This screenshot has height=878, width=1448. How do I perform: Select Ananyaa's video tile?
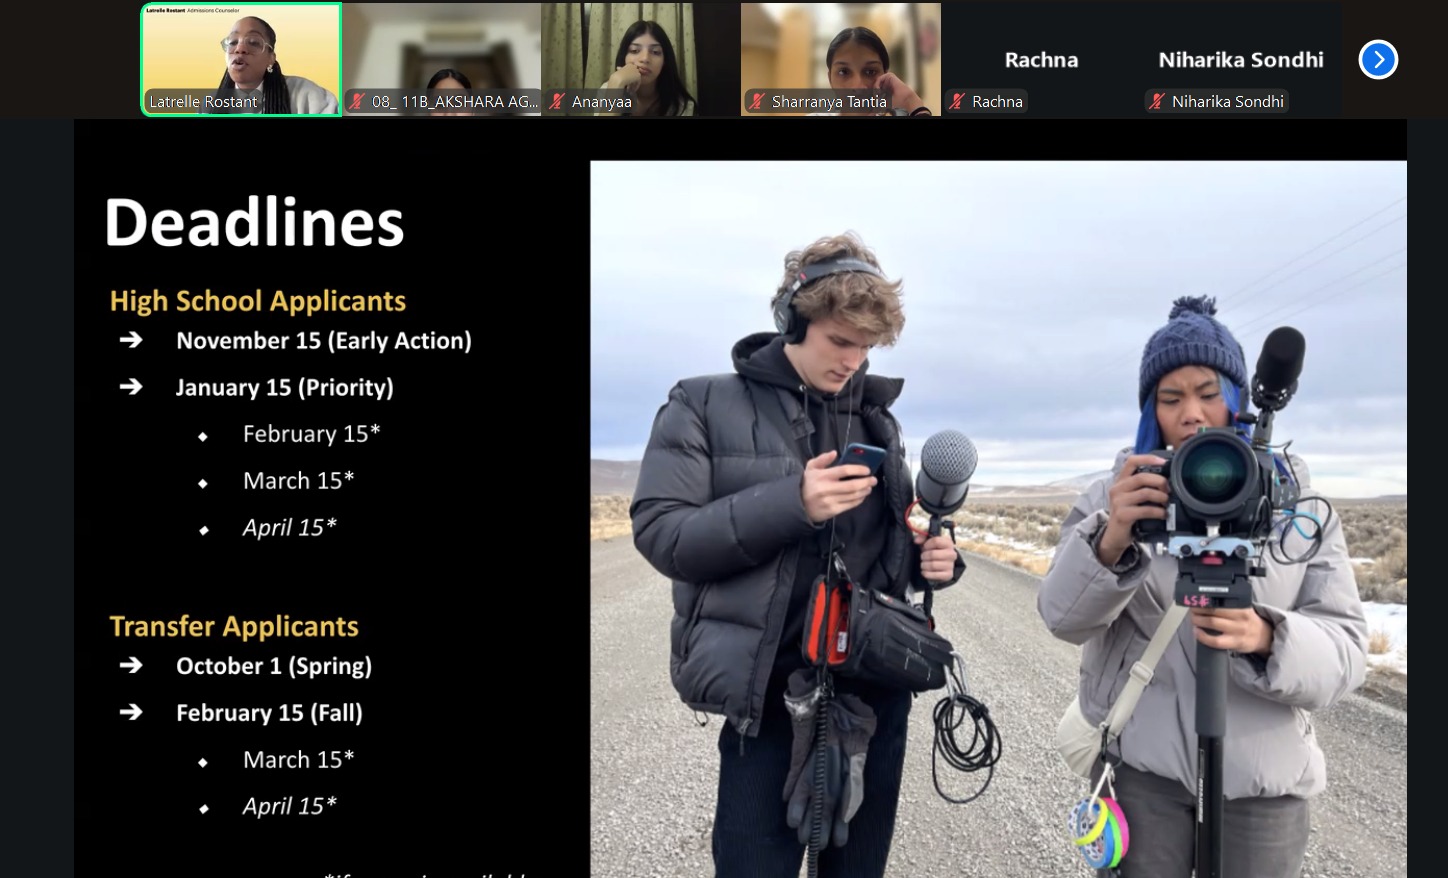coord(640,50)
